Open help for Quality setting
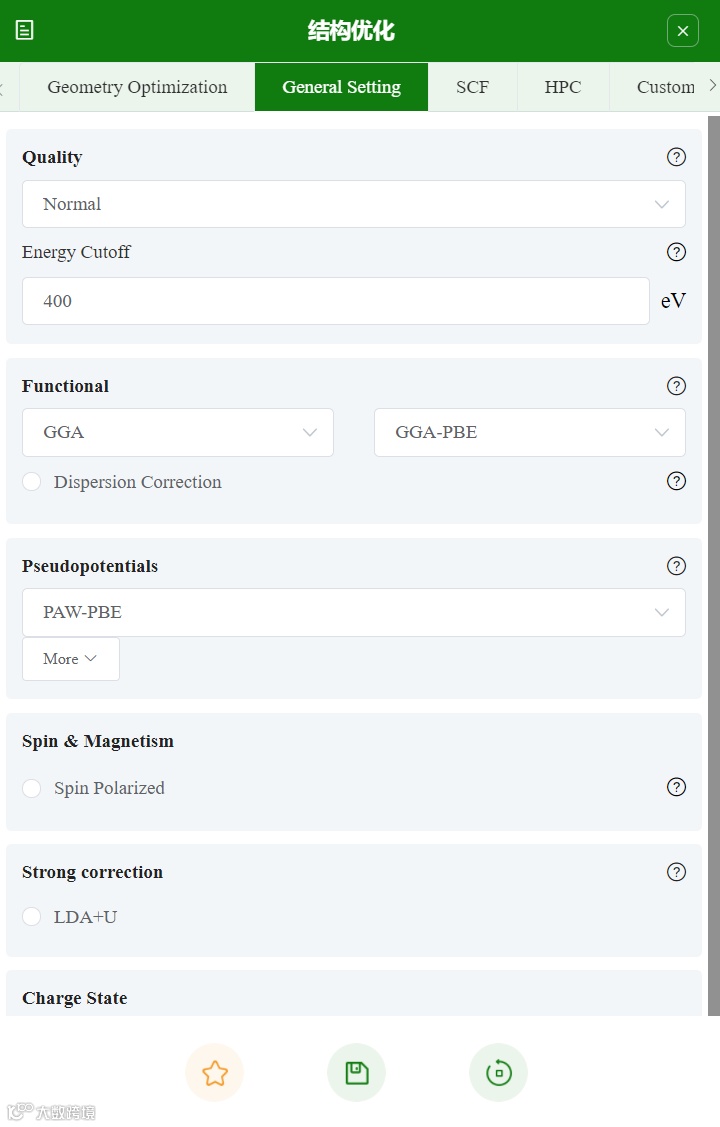 pos(676,157)
